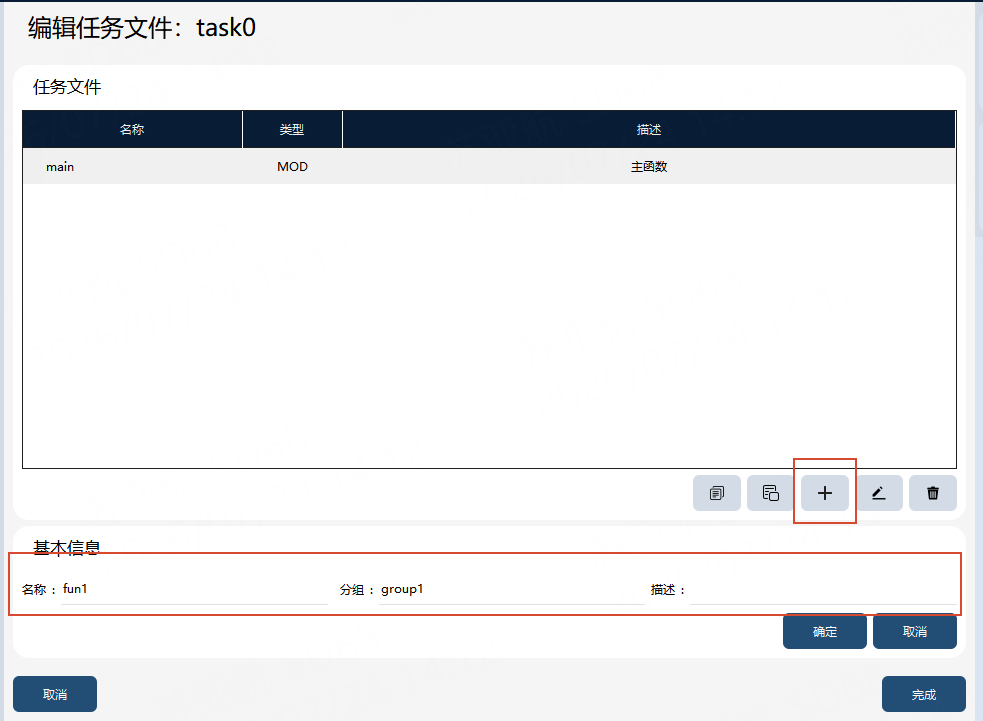Confirm basic info with 确定 button
The height and width of the screenshot is (721, 983).
(x=824, y=631)
